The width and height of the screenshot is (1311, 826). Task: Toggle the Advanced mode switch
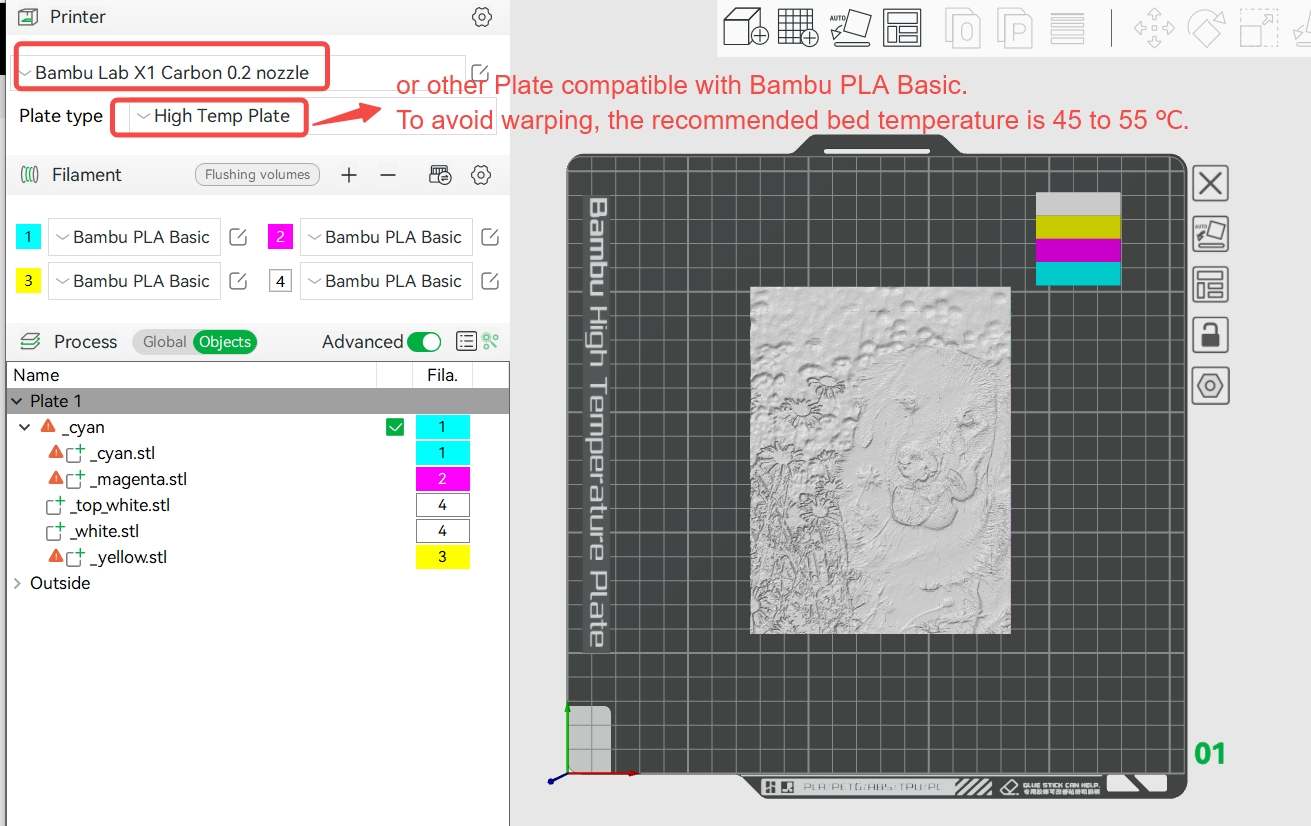click(x=424, y=342)
